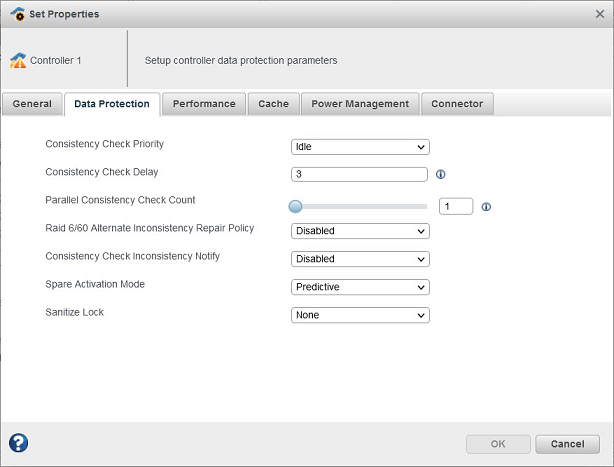Viewport: 614px width, 467px height.
Task: Click the help question mark icon
Action: click(18, 443)
